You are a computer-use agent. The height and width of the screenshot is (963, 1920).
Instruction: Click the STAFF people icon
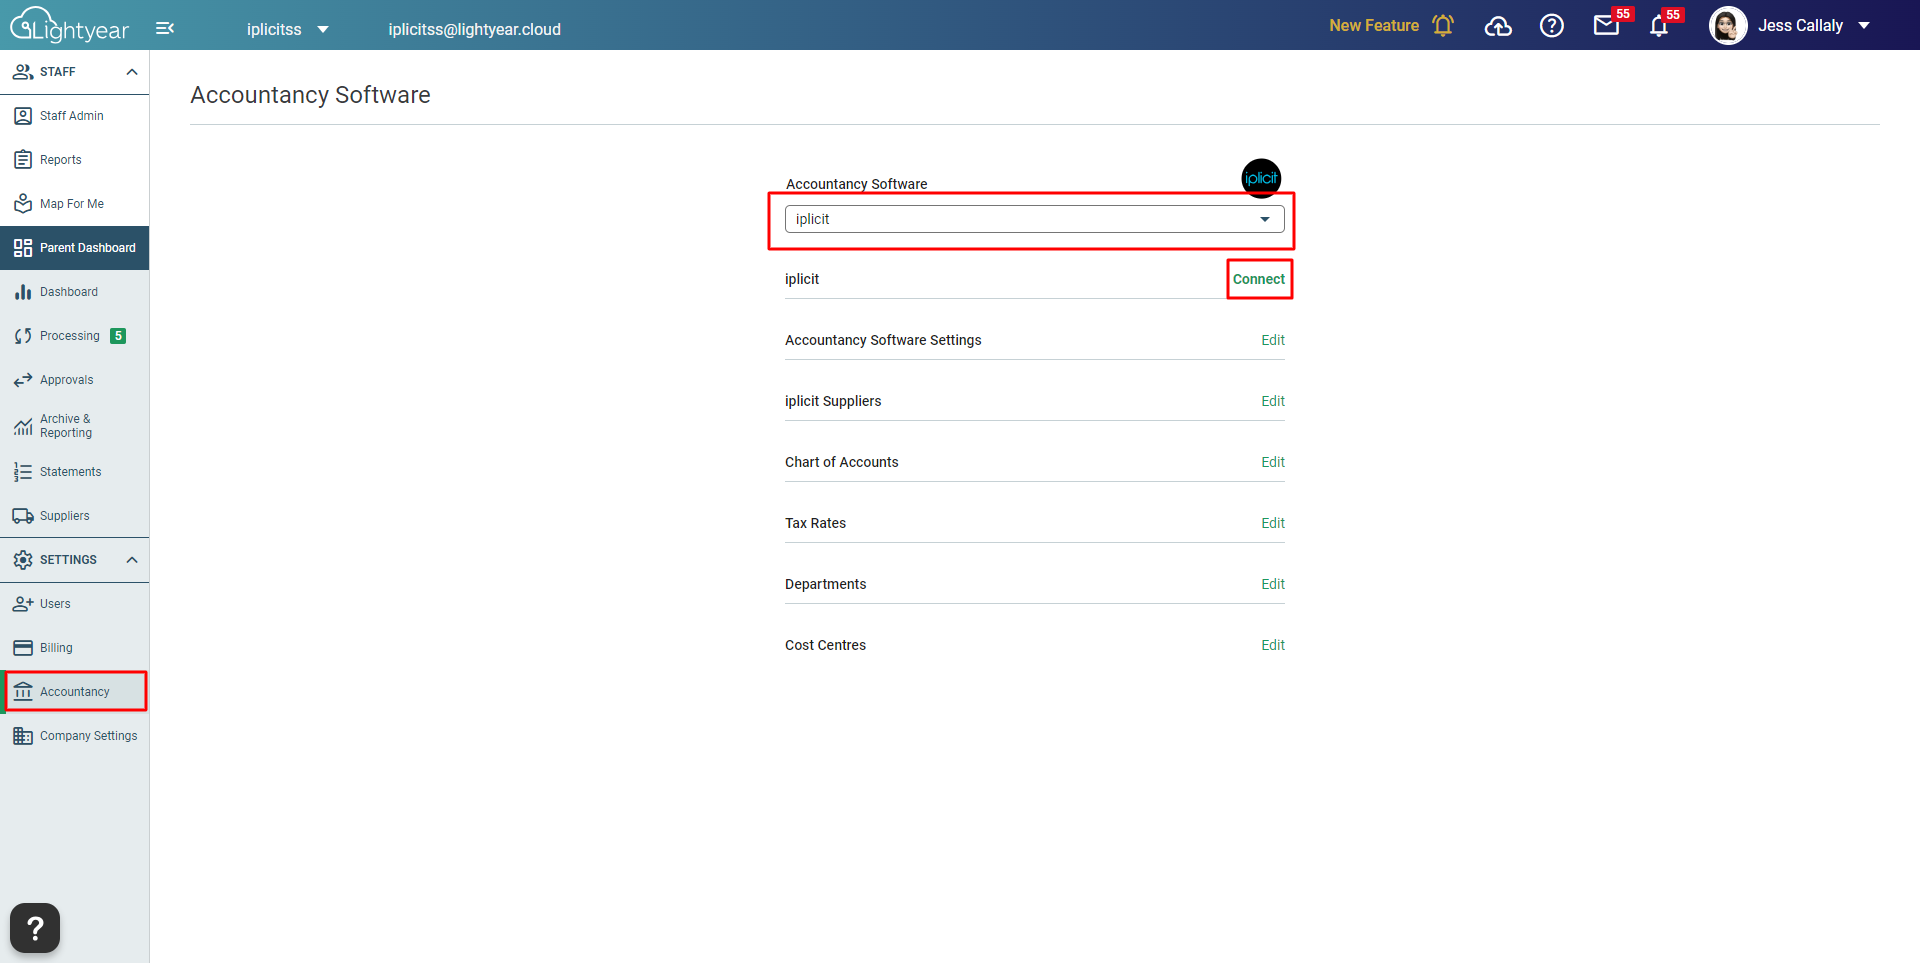pos(23,72)
